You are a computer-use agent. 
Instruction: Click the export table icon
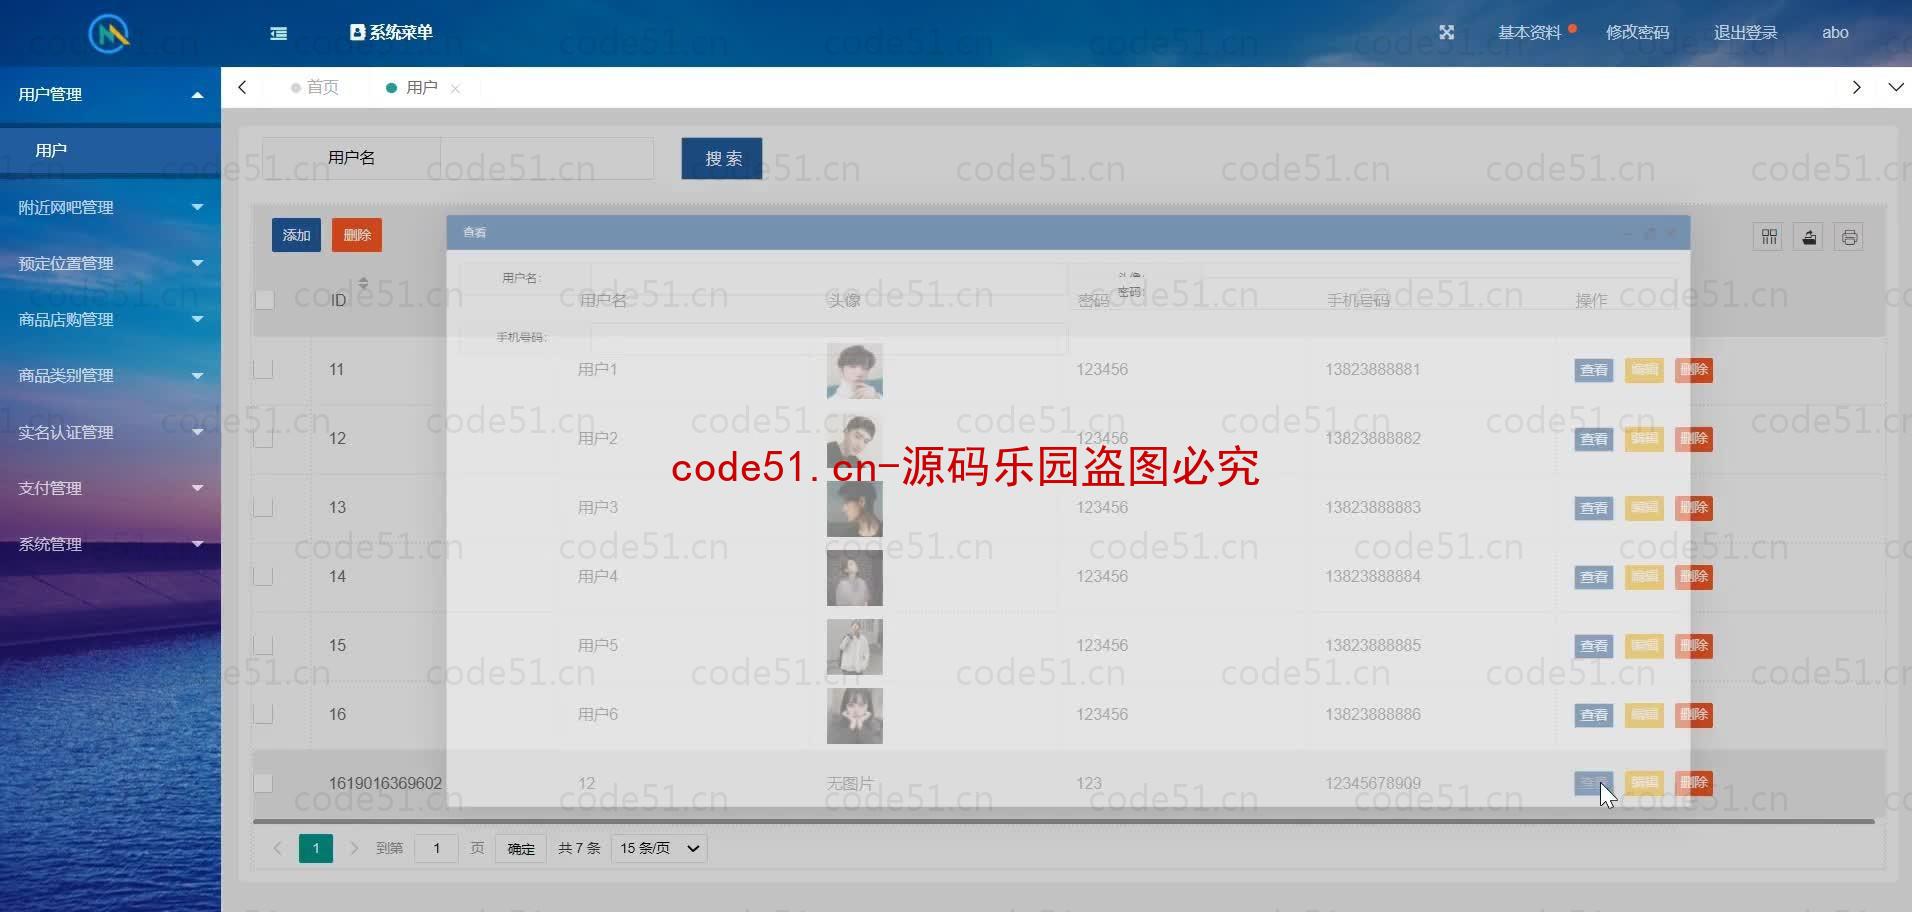click(x=1809, y=237)
